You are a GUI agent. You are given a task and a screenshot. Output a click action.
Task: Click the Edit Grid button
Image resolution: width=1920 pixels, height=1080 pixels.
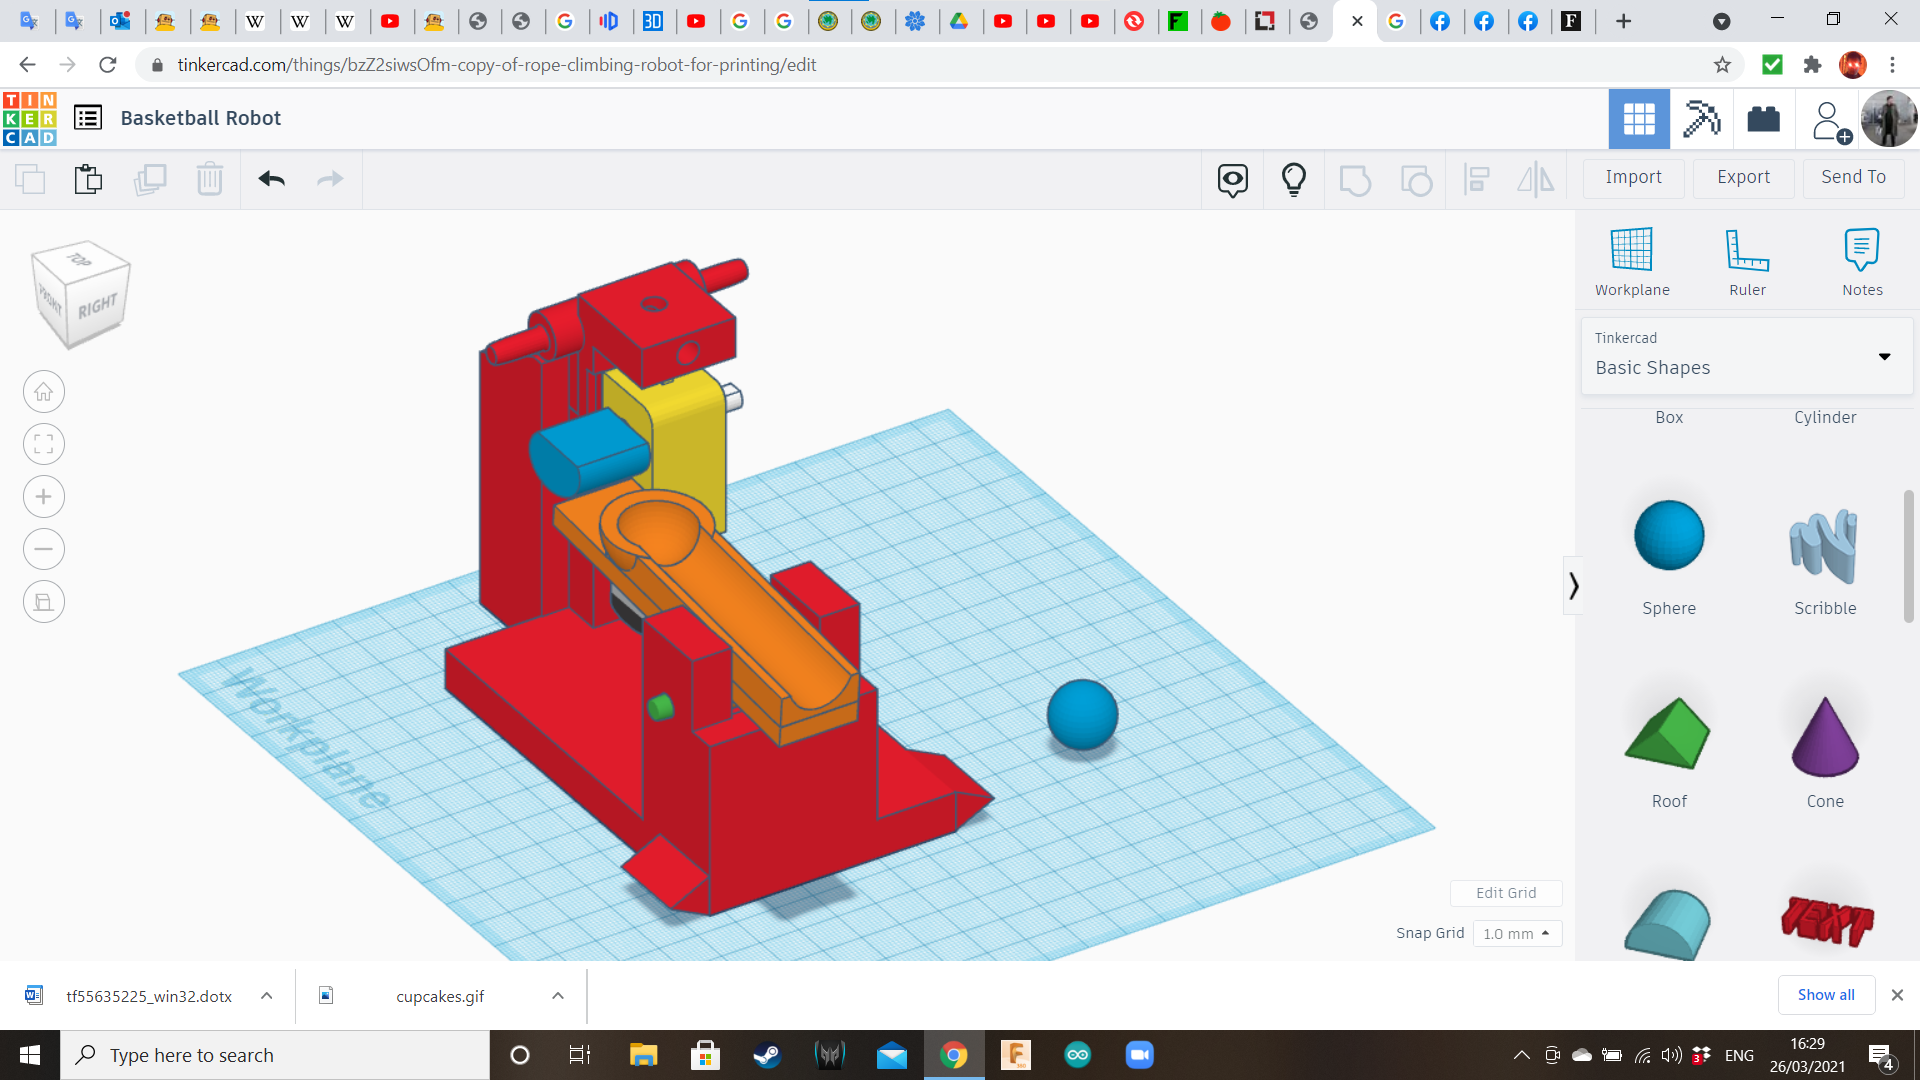pyautogui.click(x=1505, y=893)
